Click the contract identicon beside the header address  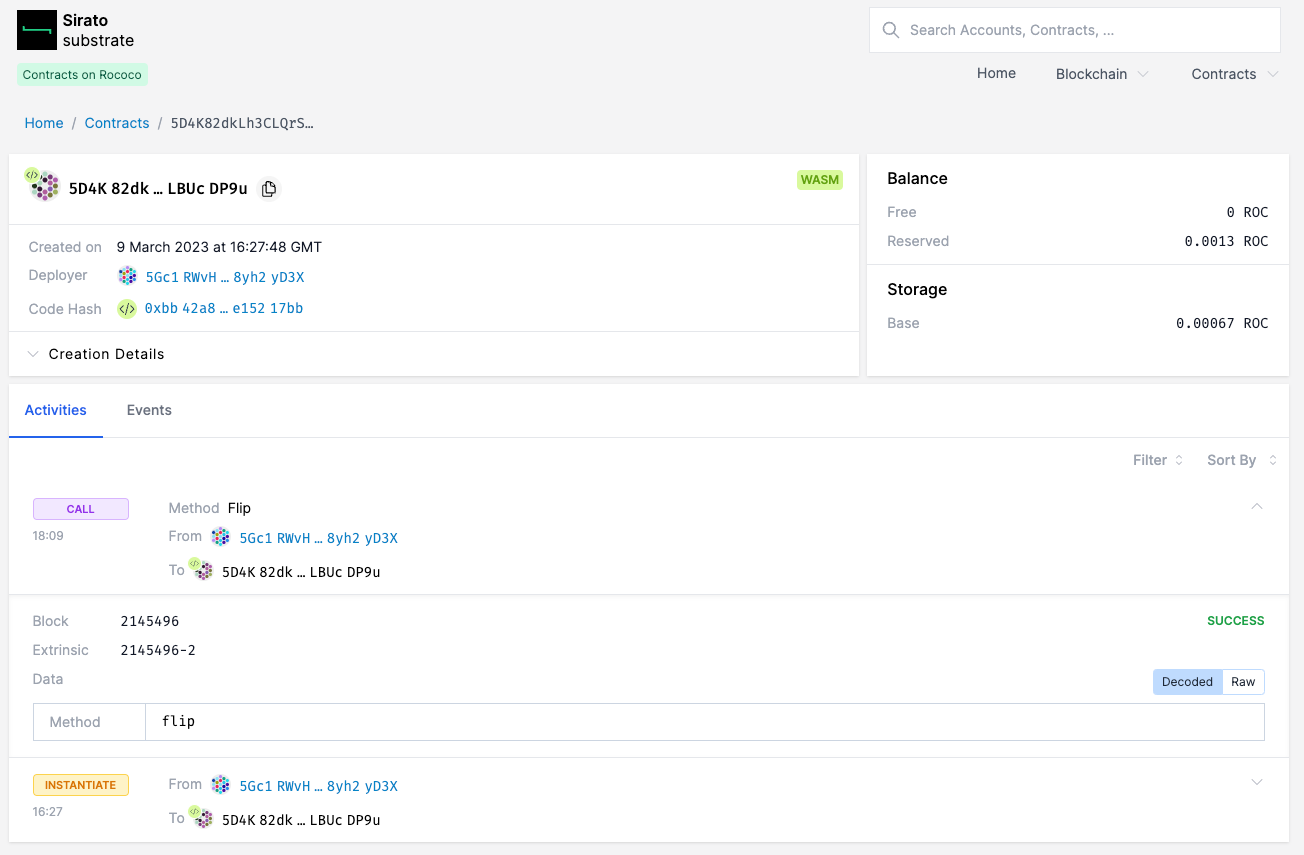click(x=42, y=185)
